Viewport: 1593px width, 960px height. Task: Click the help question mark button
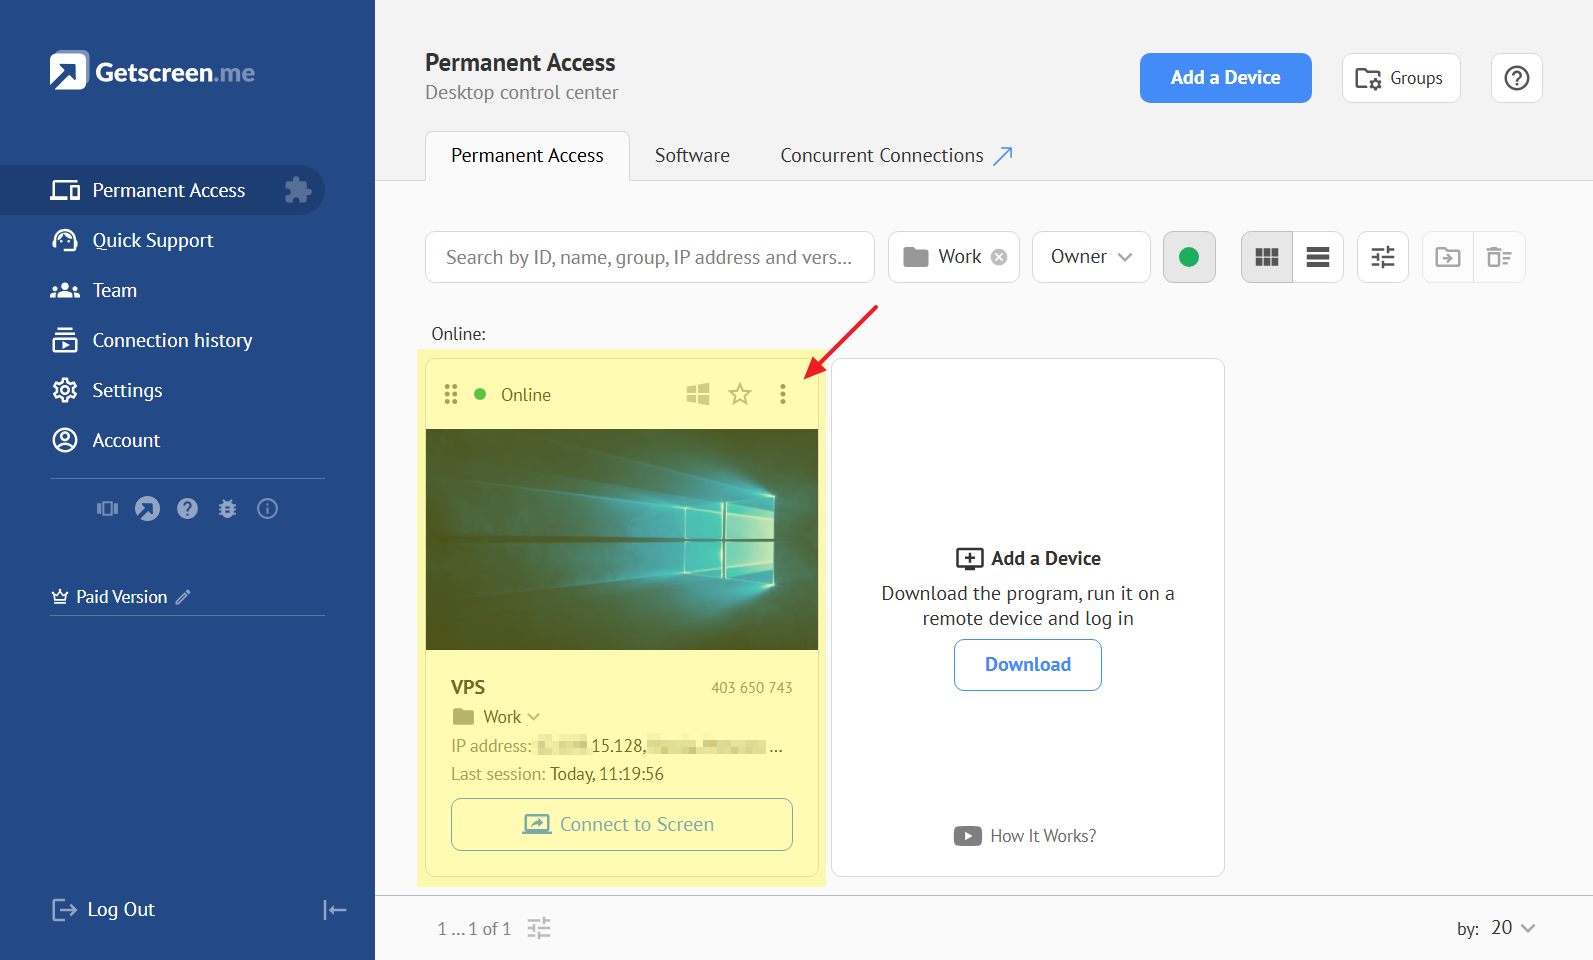(1516, 78)
